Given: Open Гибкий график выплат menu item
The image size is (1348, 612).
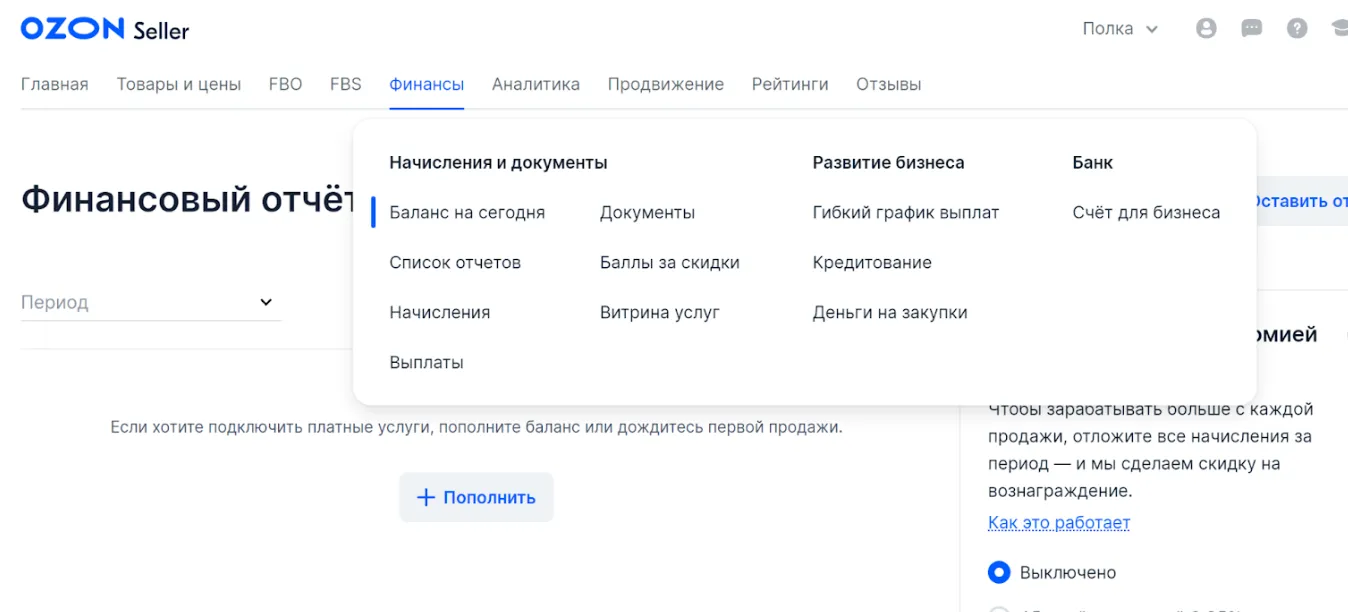Looking at the screenshot, I should coord(905,212).
